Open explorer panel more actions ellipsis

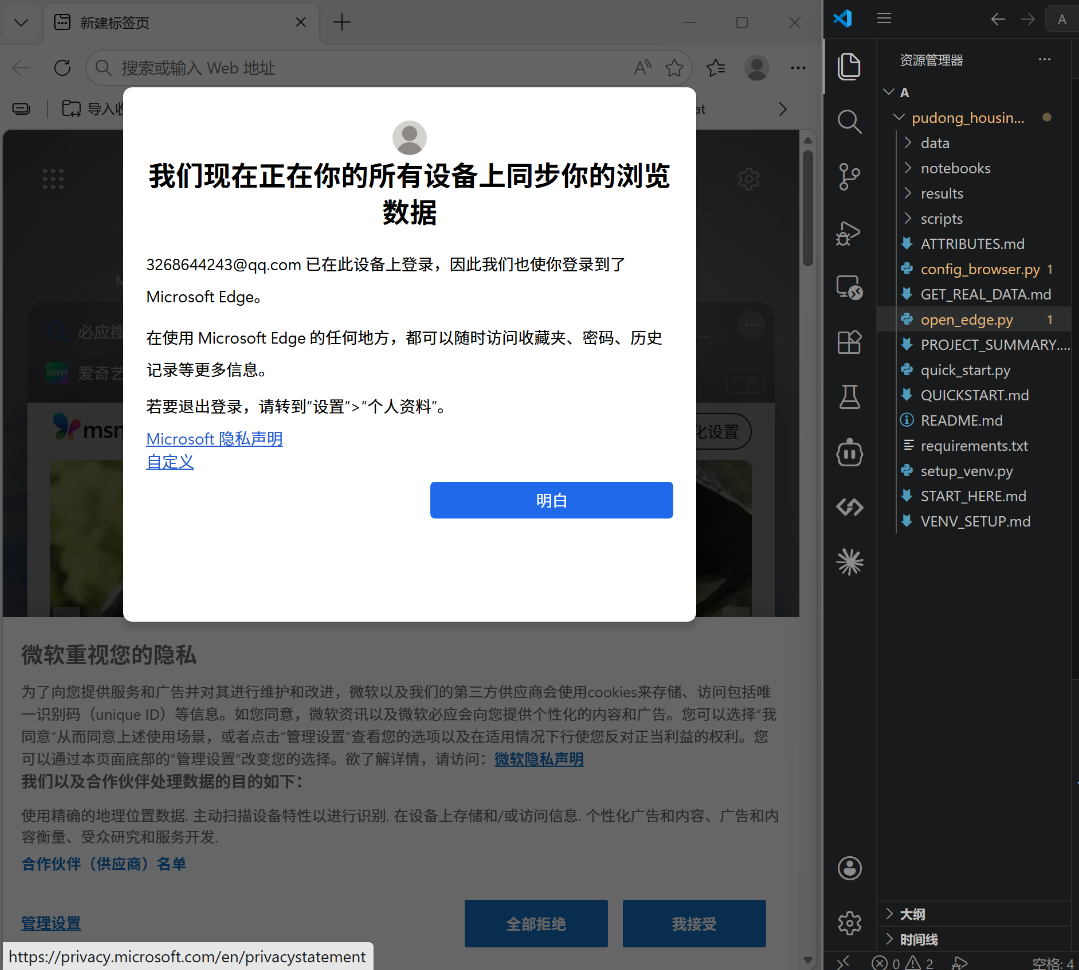(x=1045, y=59)
